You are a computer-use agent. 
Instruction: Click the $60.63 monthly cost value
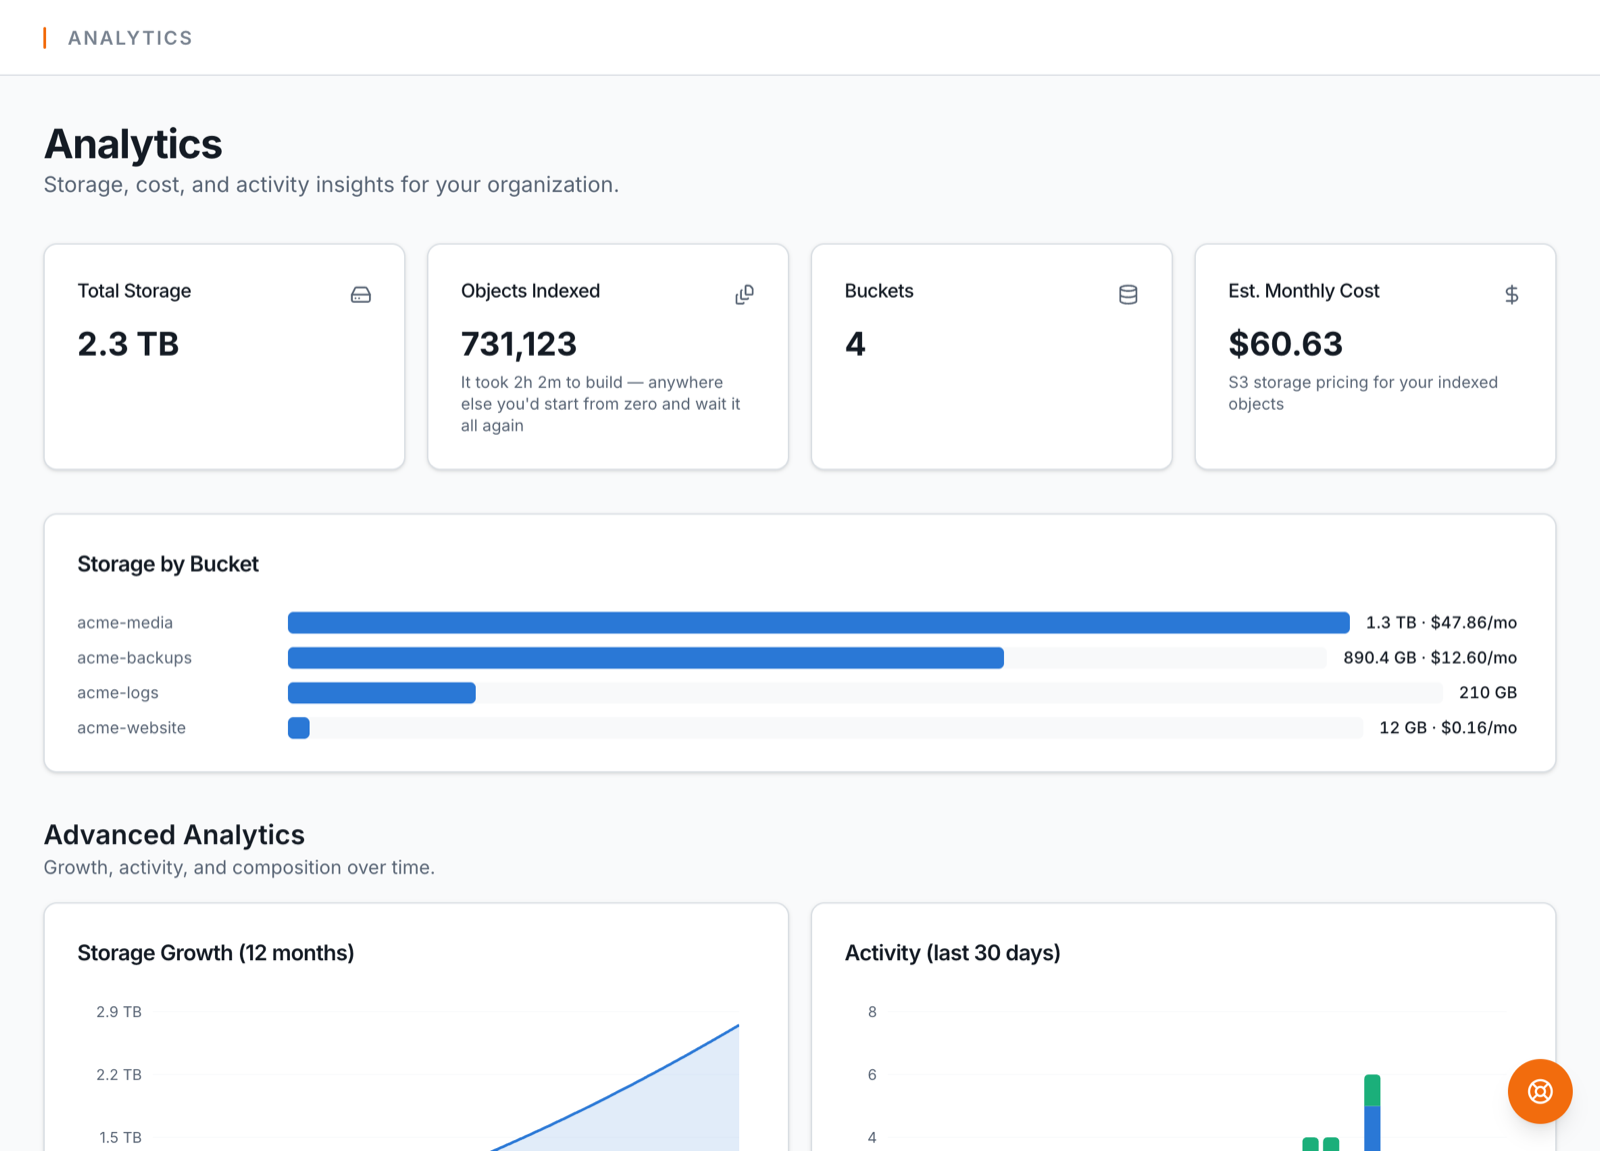coord(1285,344)
